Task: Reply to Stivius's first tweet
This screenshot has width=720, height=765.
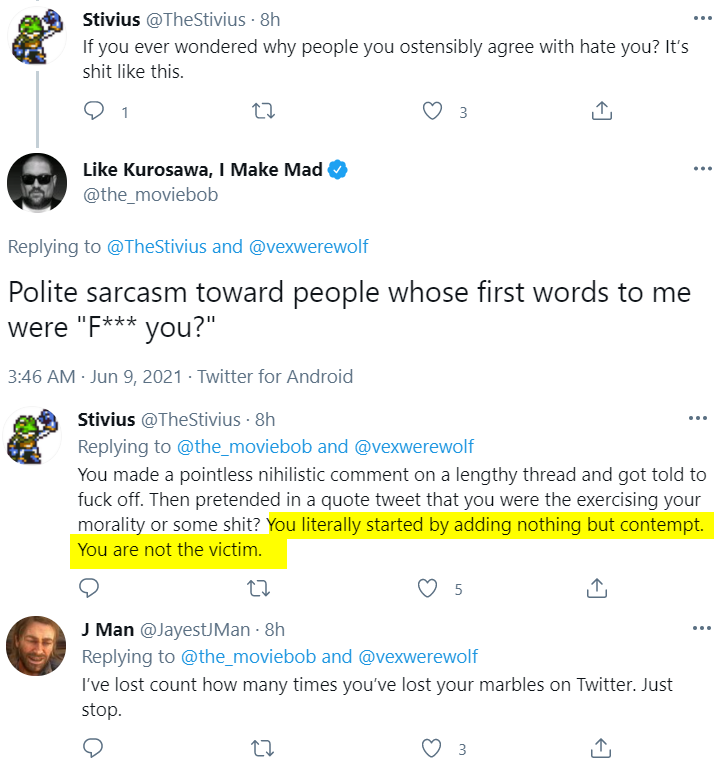Action: [94, 111]
